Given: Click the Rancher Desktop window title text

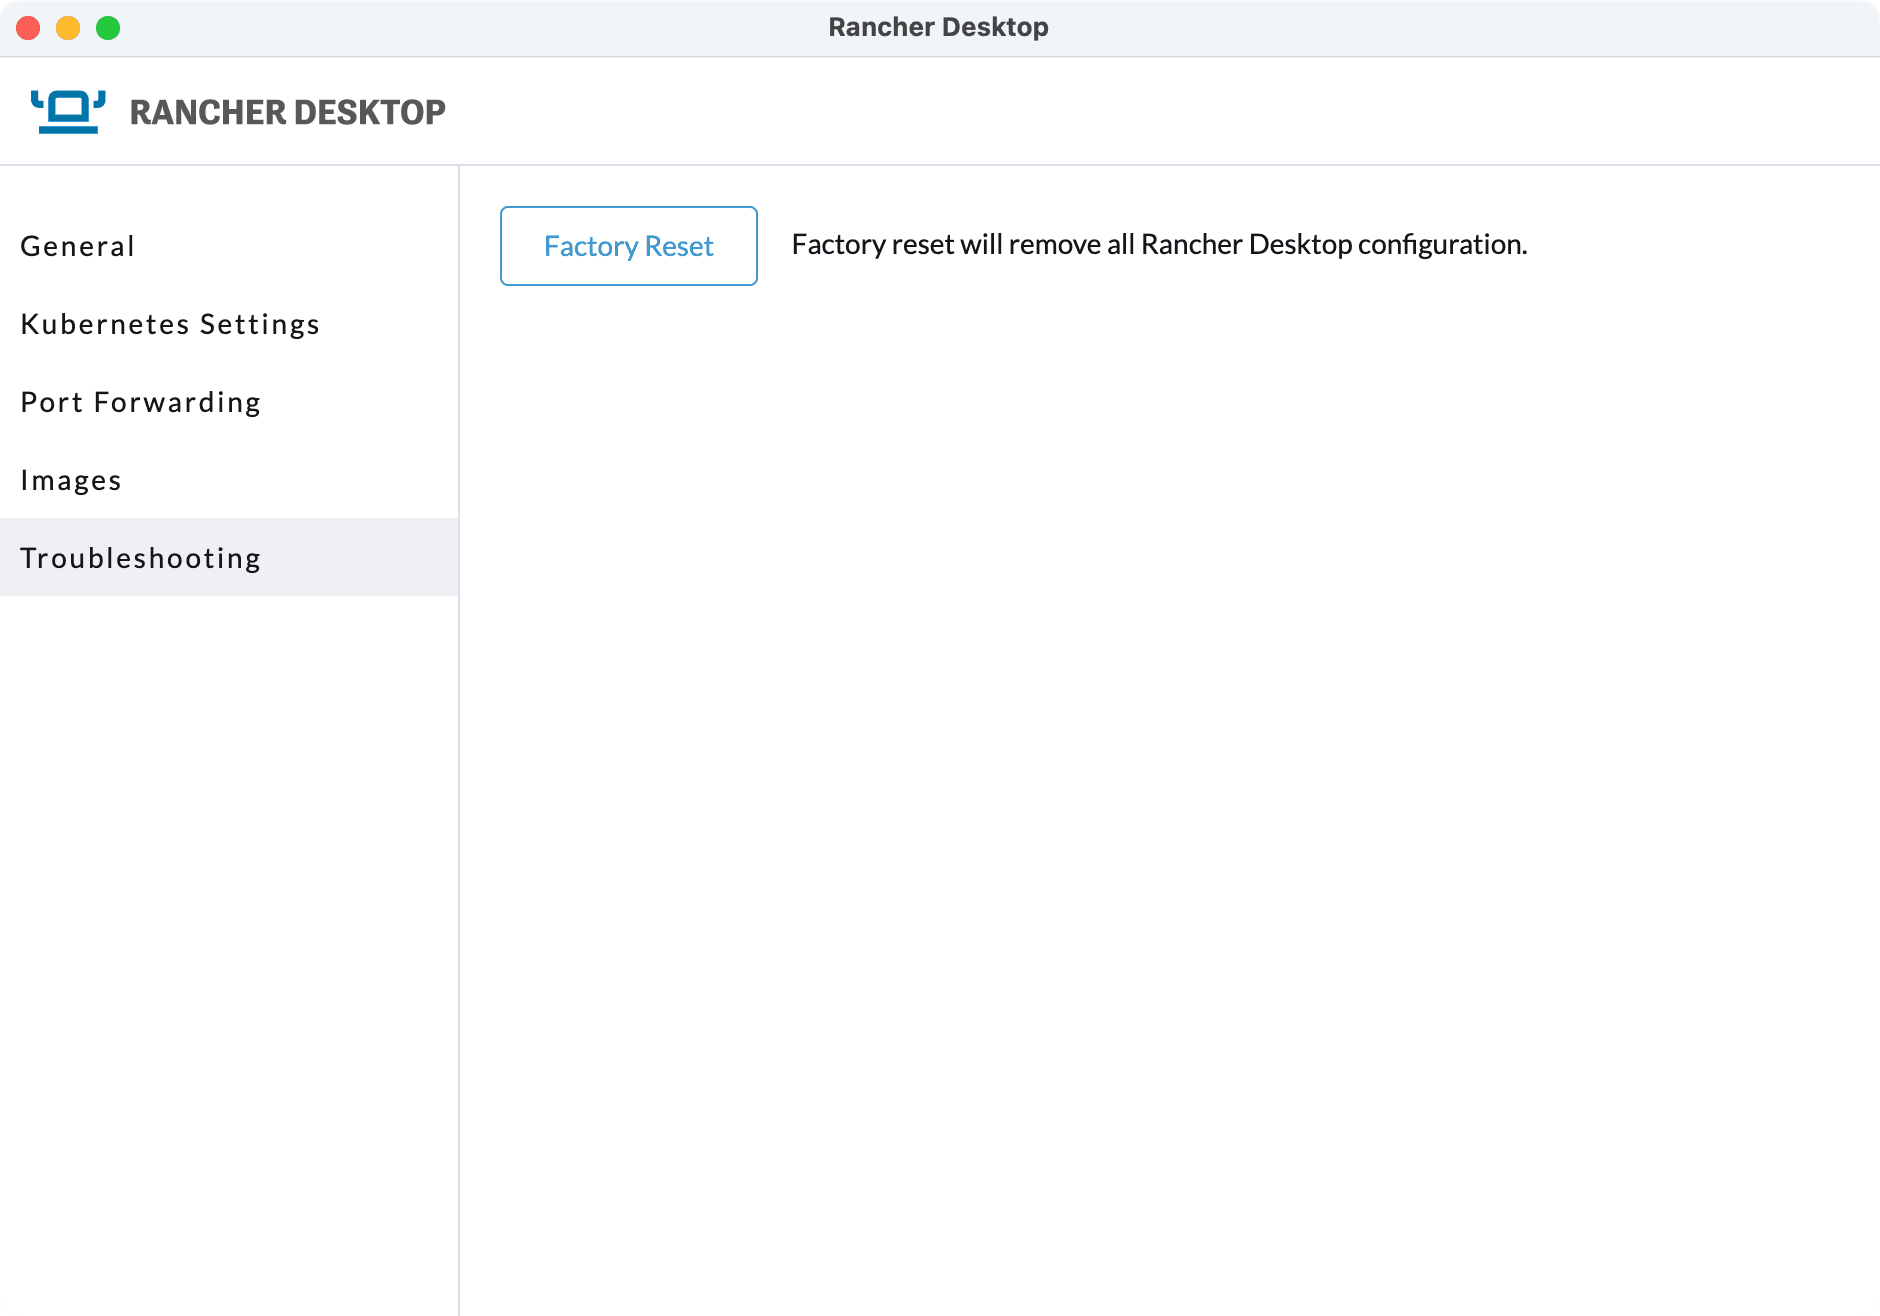Looking at the screenshot, I should pyautogui.click(x=939, y=27).
